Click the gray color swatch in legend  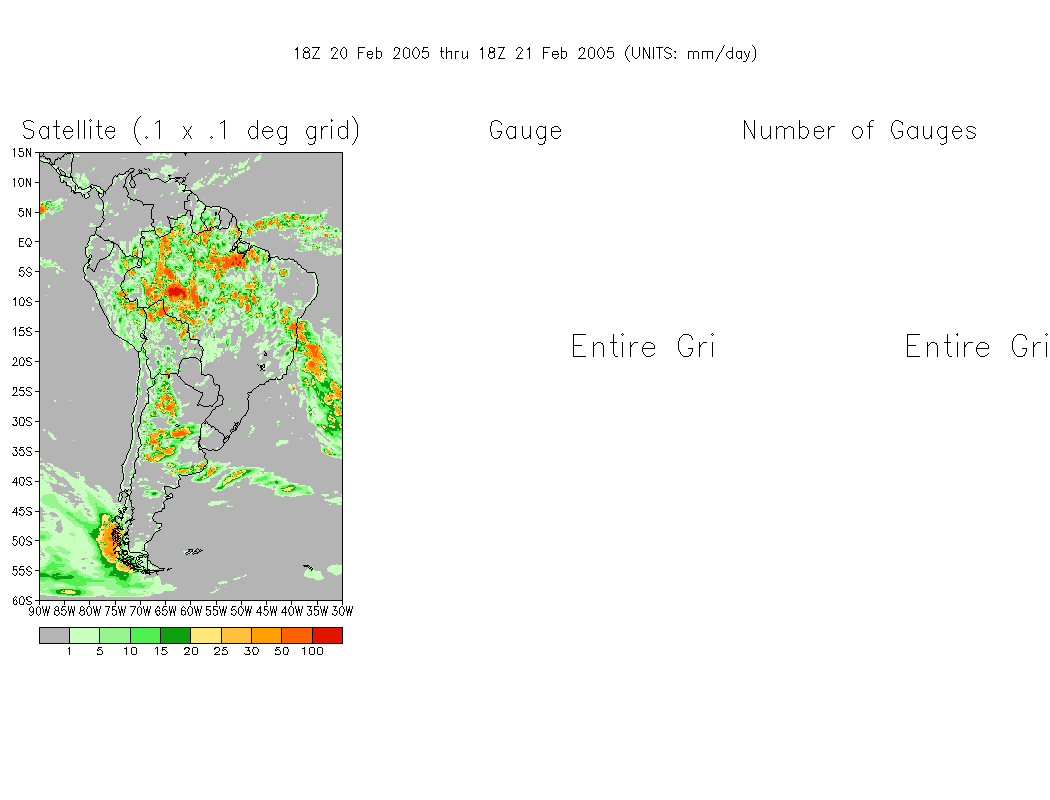coord(54,635)
